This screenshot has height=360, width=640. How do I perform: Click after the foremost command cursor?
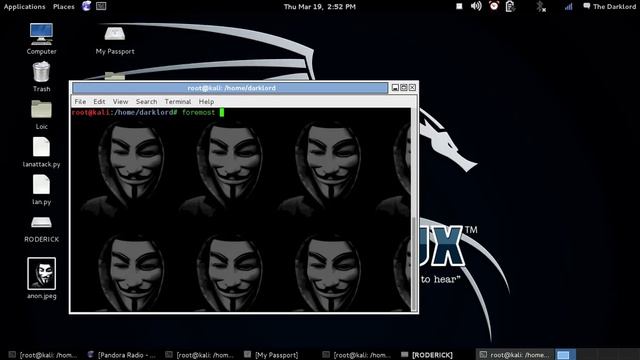click(x=222, y=112)
